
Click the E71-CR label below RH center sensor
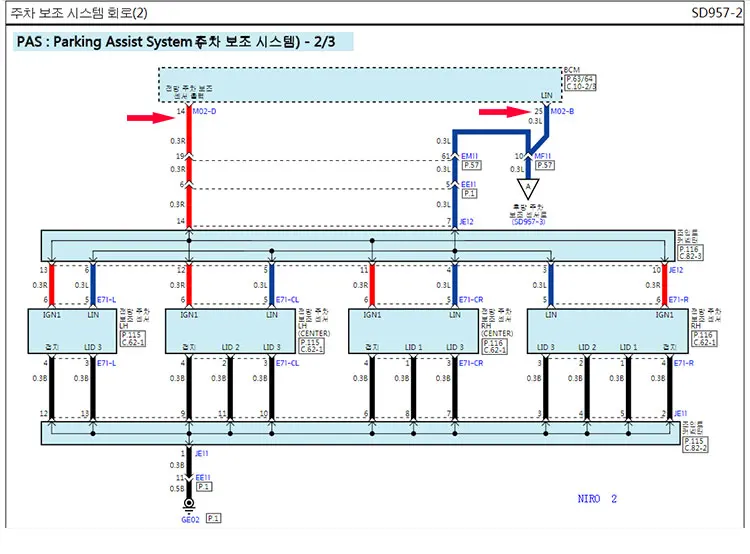tap(471, 363)
